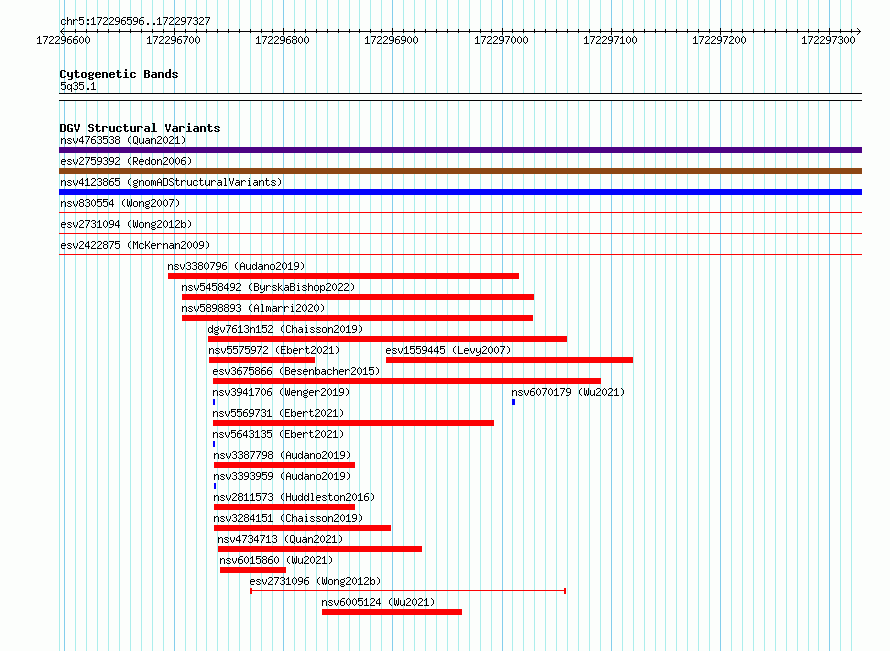Open nsv5569731 (Ebert2021) label
This screenshot has height=651, width=890.
pyautogui.click(x=278, y=413)
